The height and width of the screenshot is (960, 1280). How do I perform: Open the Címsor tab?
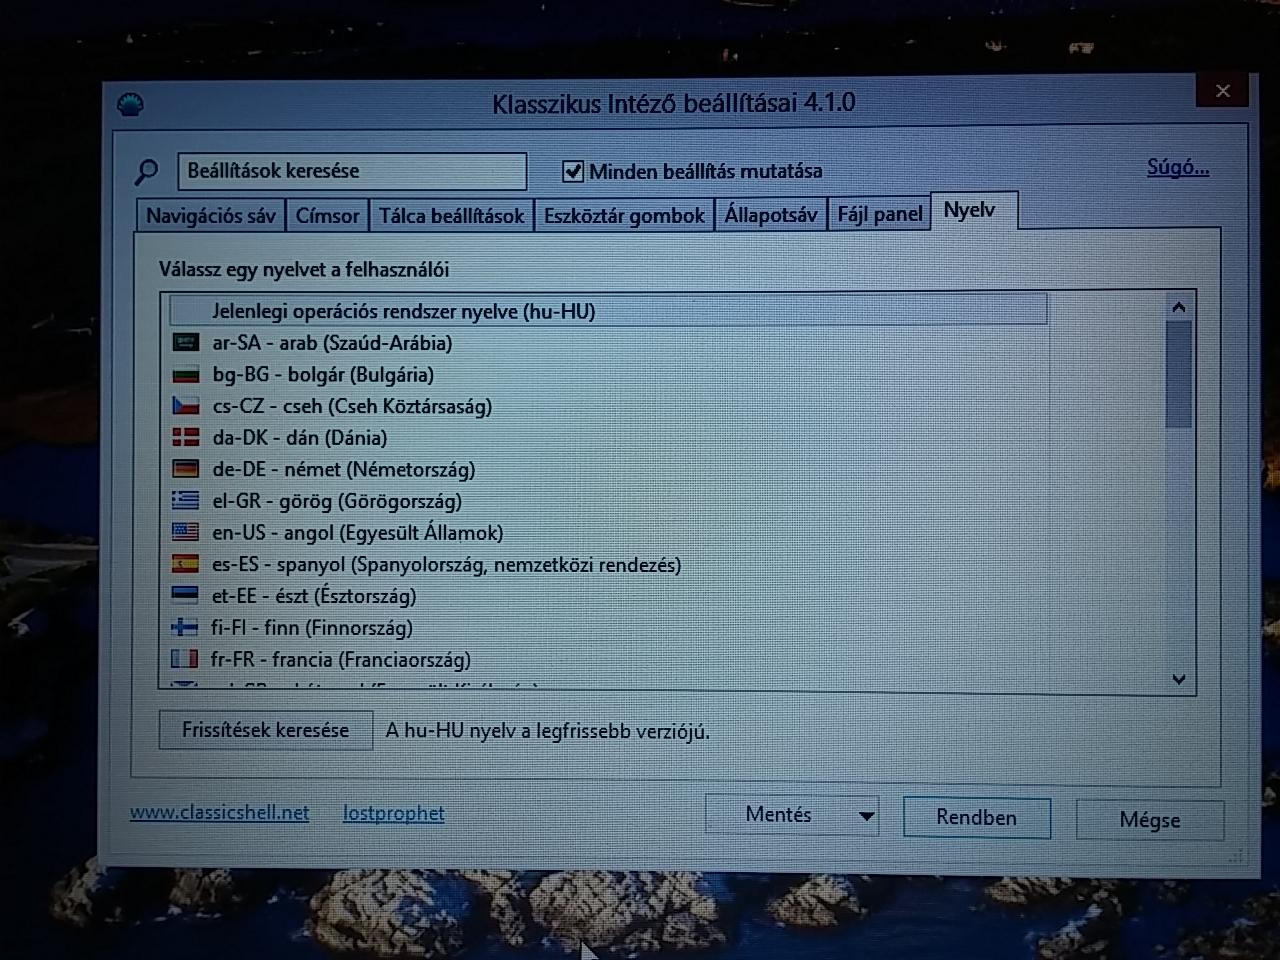click(x=327, y=216)
